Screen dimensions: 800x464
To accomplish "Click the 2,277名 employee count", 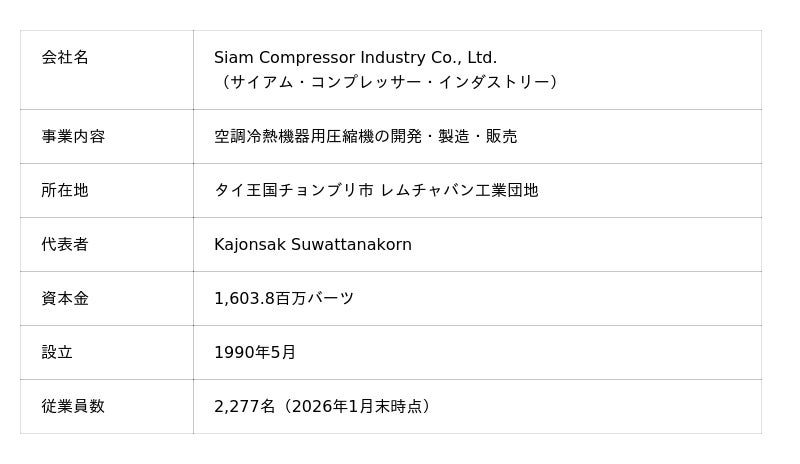I will point(244,406).
